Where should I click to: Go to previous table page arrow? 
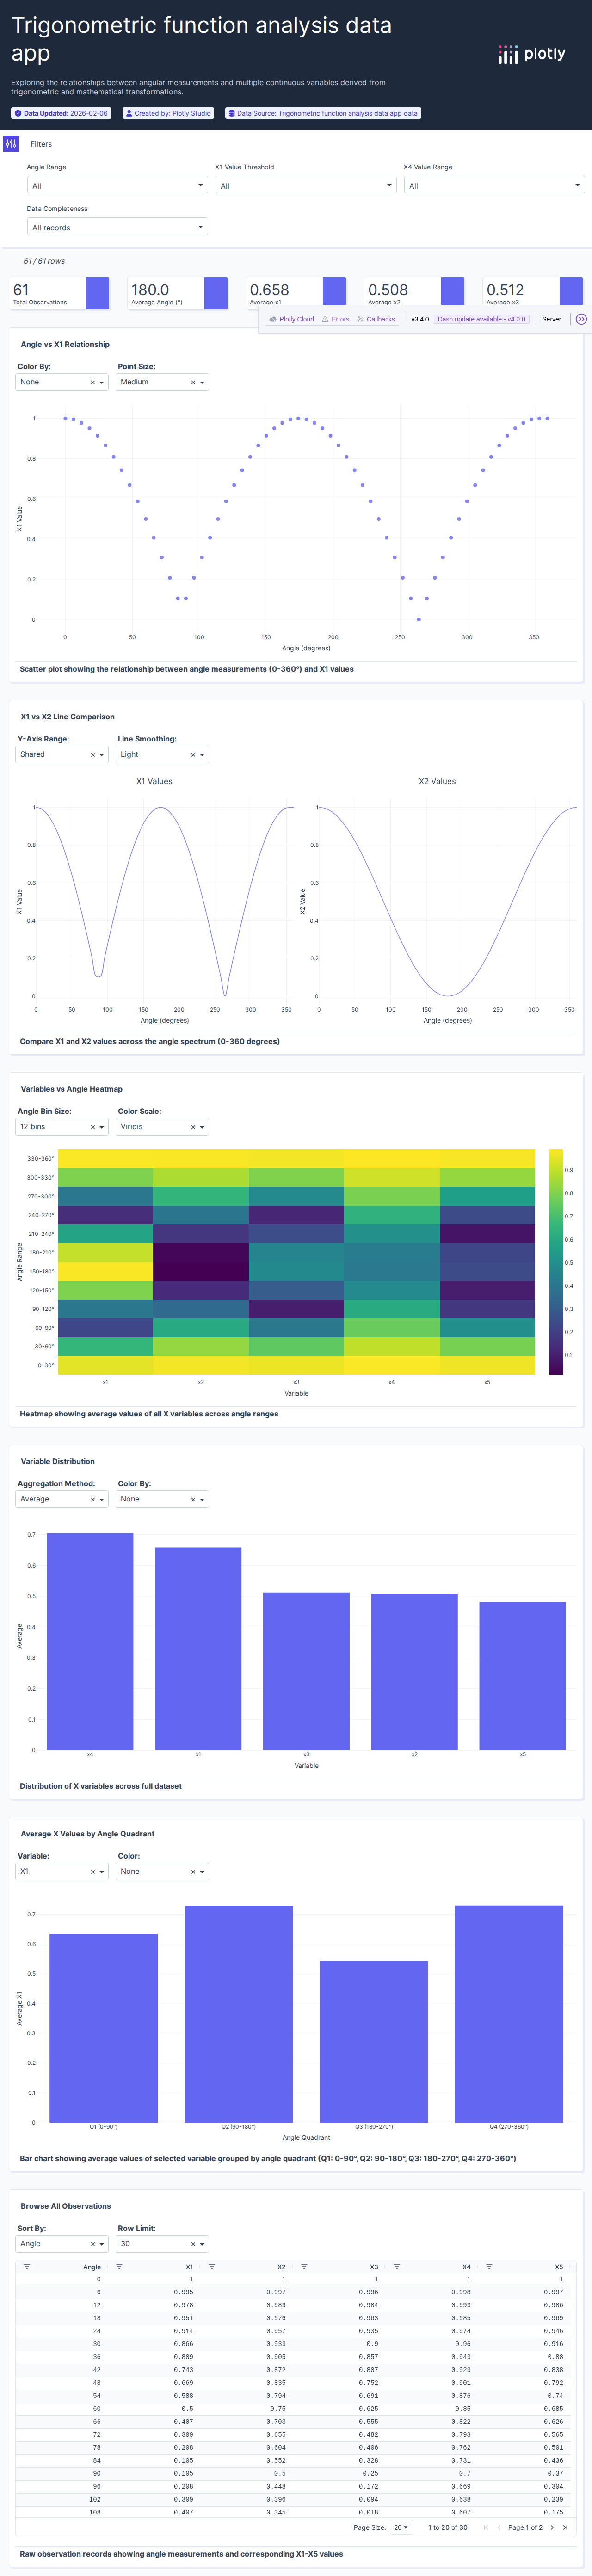(x=499, y=2527)
